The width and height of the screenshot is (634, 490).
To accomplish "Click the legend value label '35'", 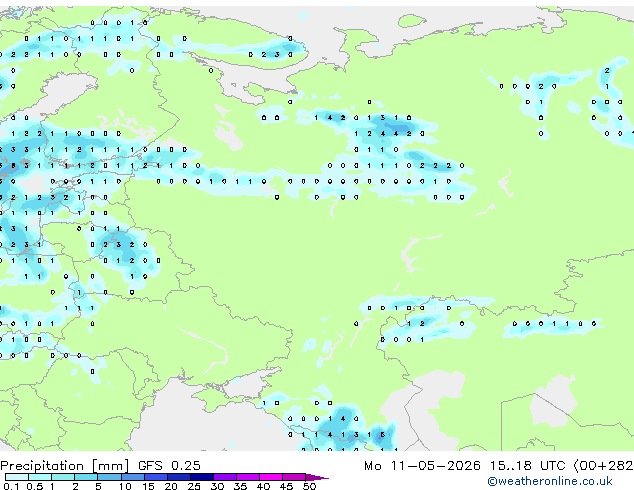I will tap(240, 486).
